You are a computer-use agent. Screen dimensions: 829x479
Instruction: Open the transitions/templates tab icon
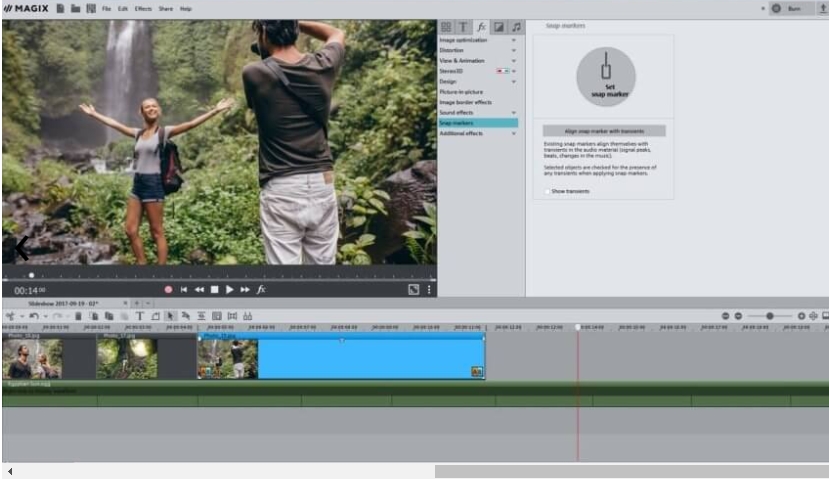(499, 26)
